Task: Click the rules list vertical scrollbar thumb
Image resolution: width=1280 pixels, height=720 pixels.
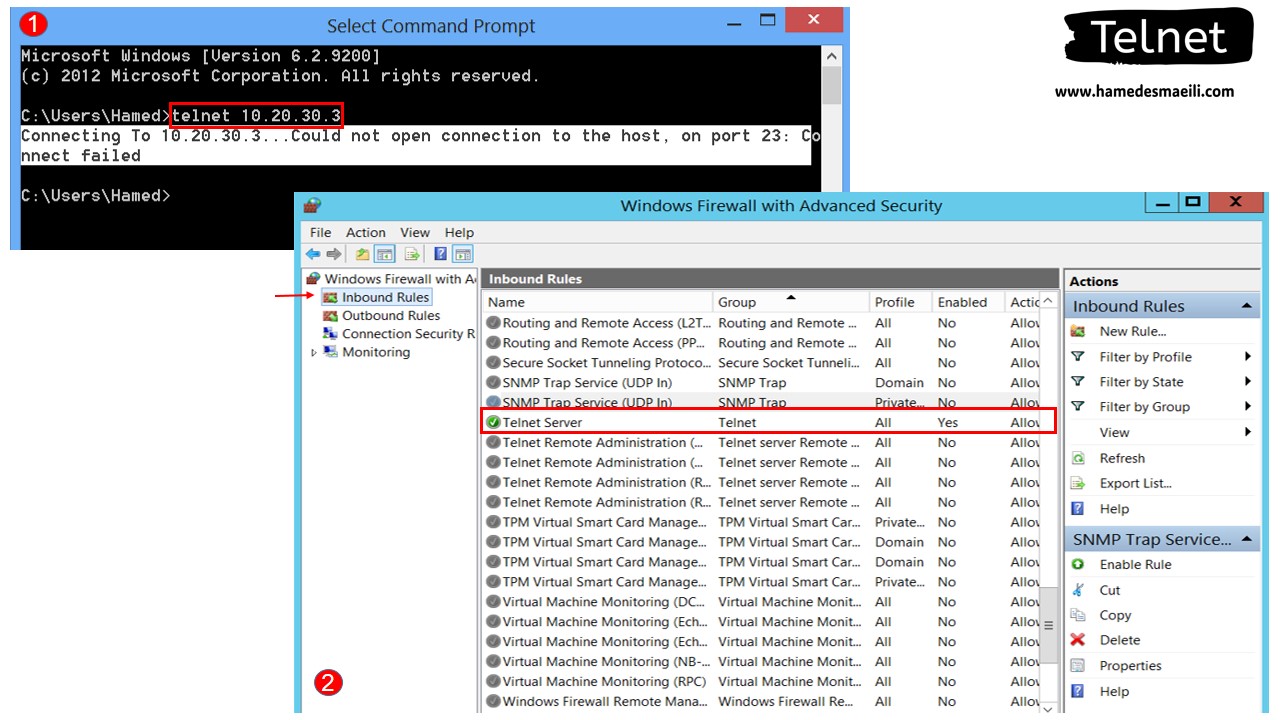Action: pyautogui.click(x=1048, y=626)
